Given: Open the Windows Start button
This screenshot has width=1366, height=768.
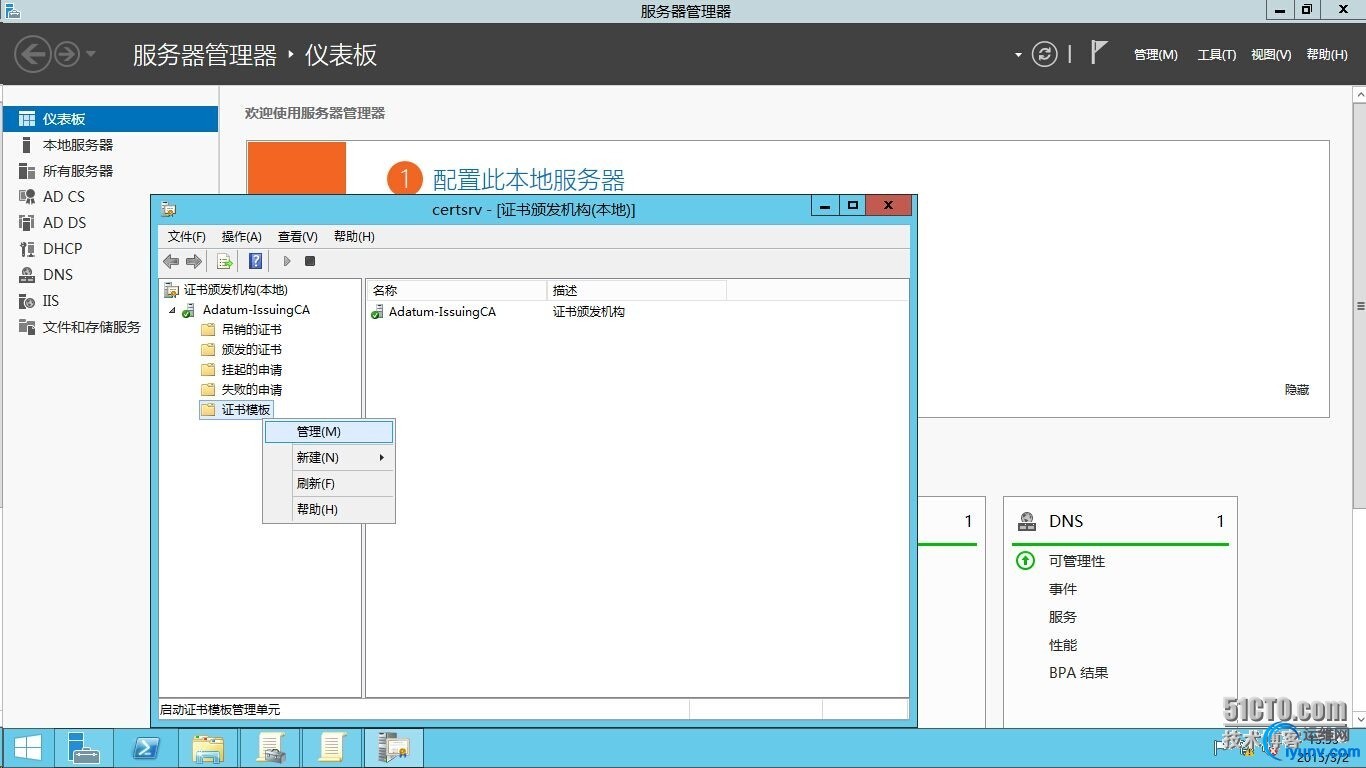Looking at the screenshot, I should point(27,748).
